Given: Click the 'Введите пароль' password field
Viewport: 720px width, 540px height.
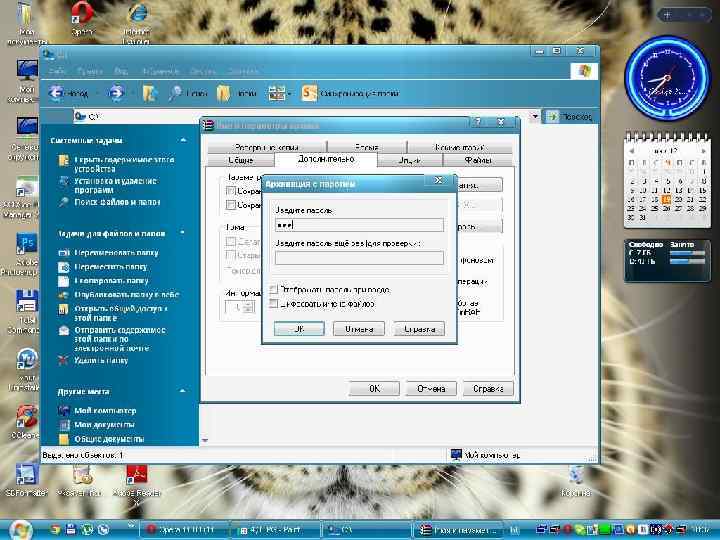Looking at the screenshot, I should click(x=359, y=225).
